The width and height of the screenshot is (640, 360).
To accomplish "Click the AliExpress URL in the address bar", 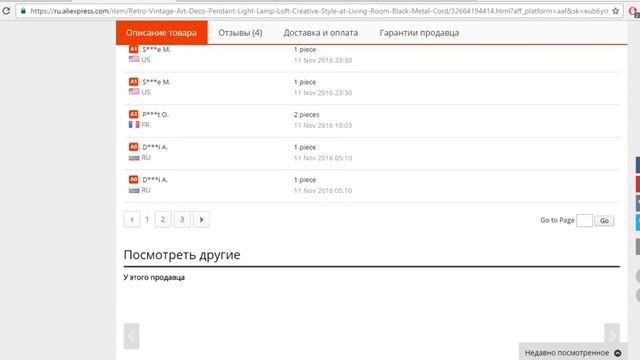I will (x=319, y=11).
